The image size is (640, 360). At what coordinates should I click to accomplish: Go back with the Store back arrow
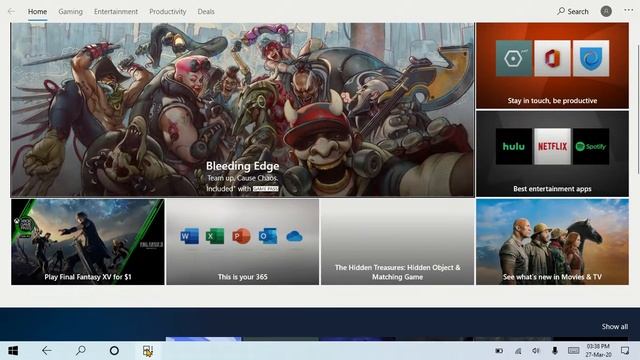(x=11, y=11)
